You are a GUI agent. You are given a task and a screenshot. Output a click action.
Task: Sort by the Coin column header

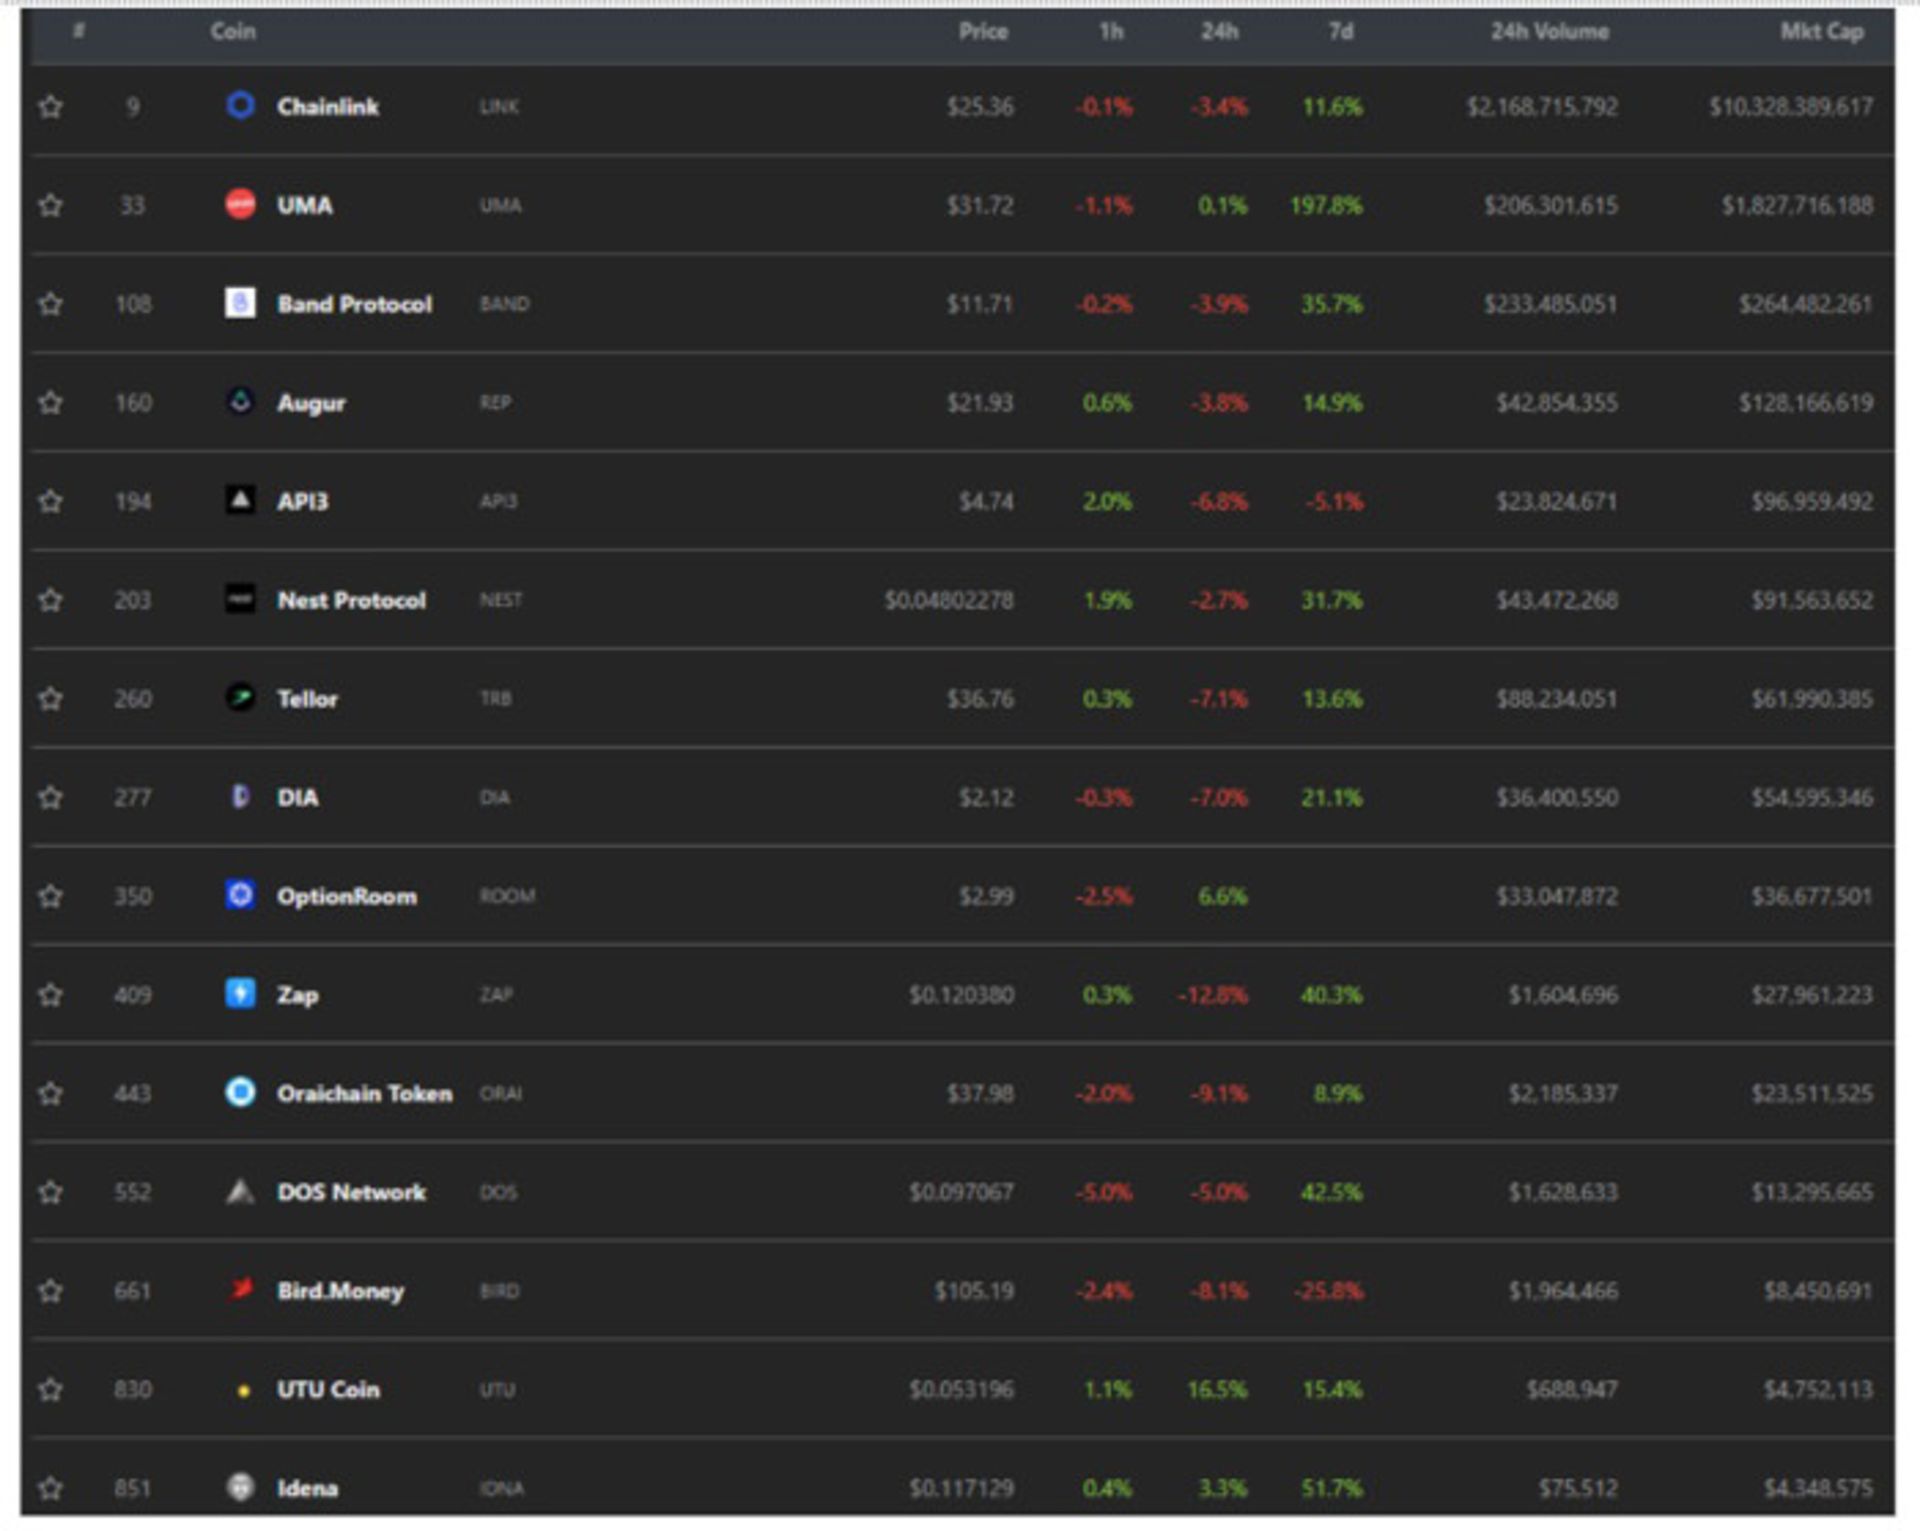233,32
